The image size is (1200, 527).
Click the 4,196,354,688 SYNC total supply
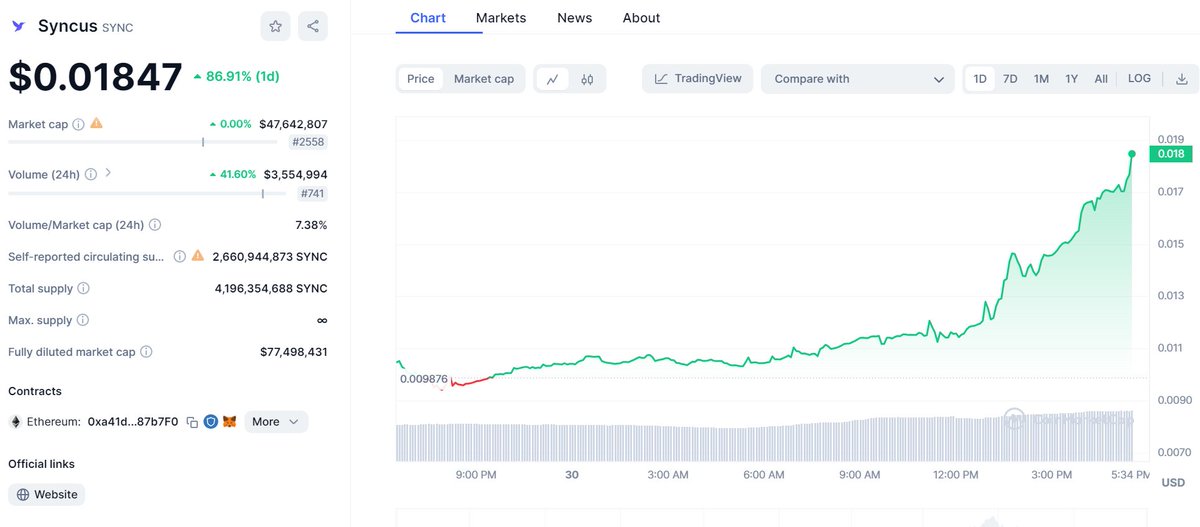click(x=271, y=288)
